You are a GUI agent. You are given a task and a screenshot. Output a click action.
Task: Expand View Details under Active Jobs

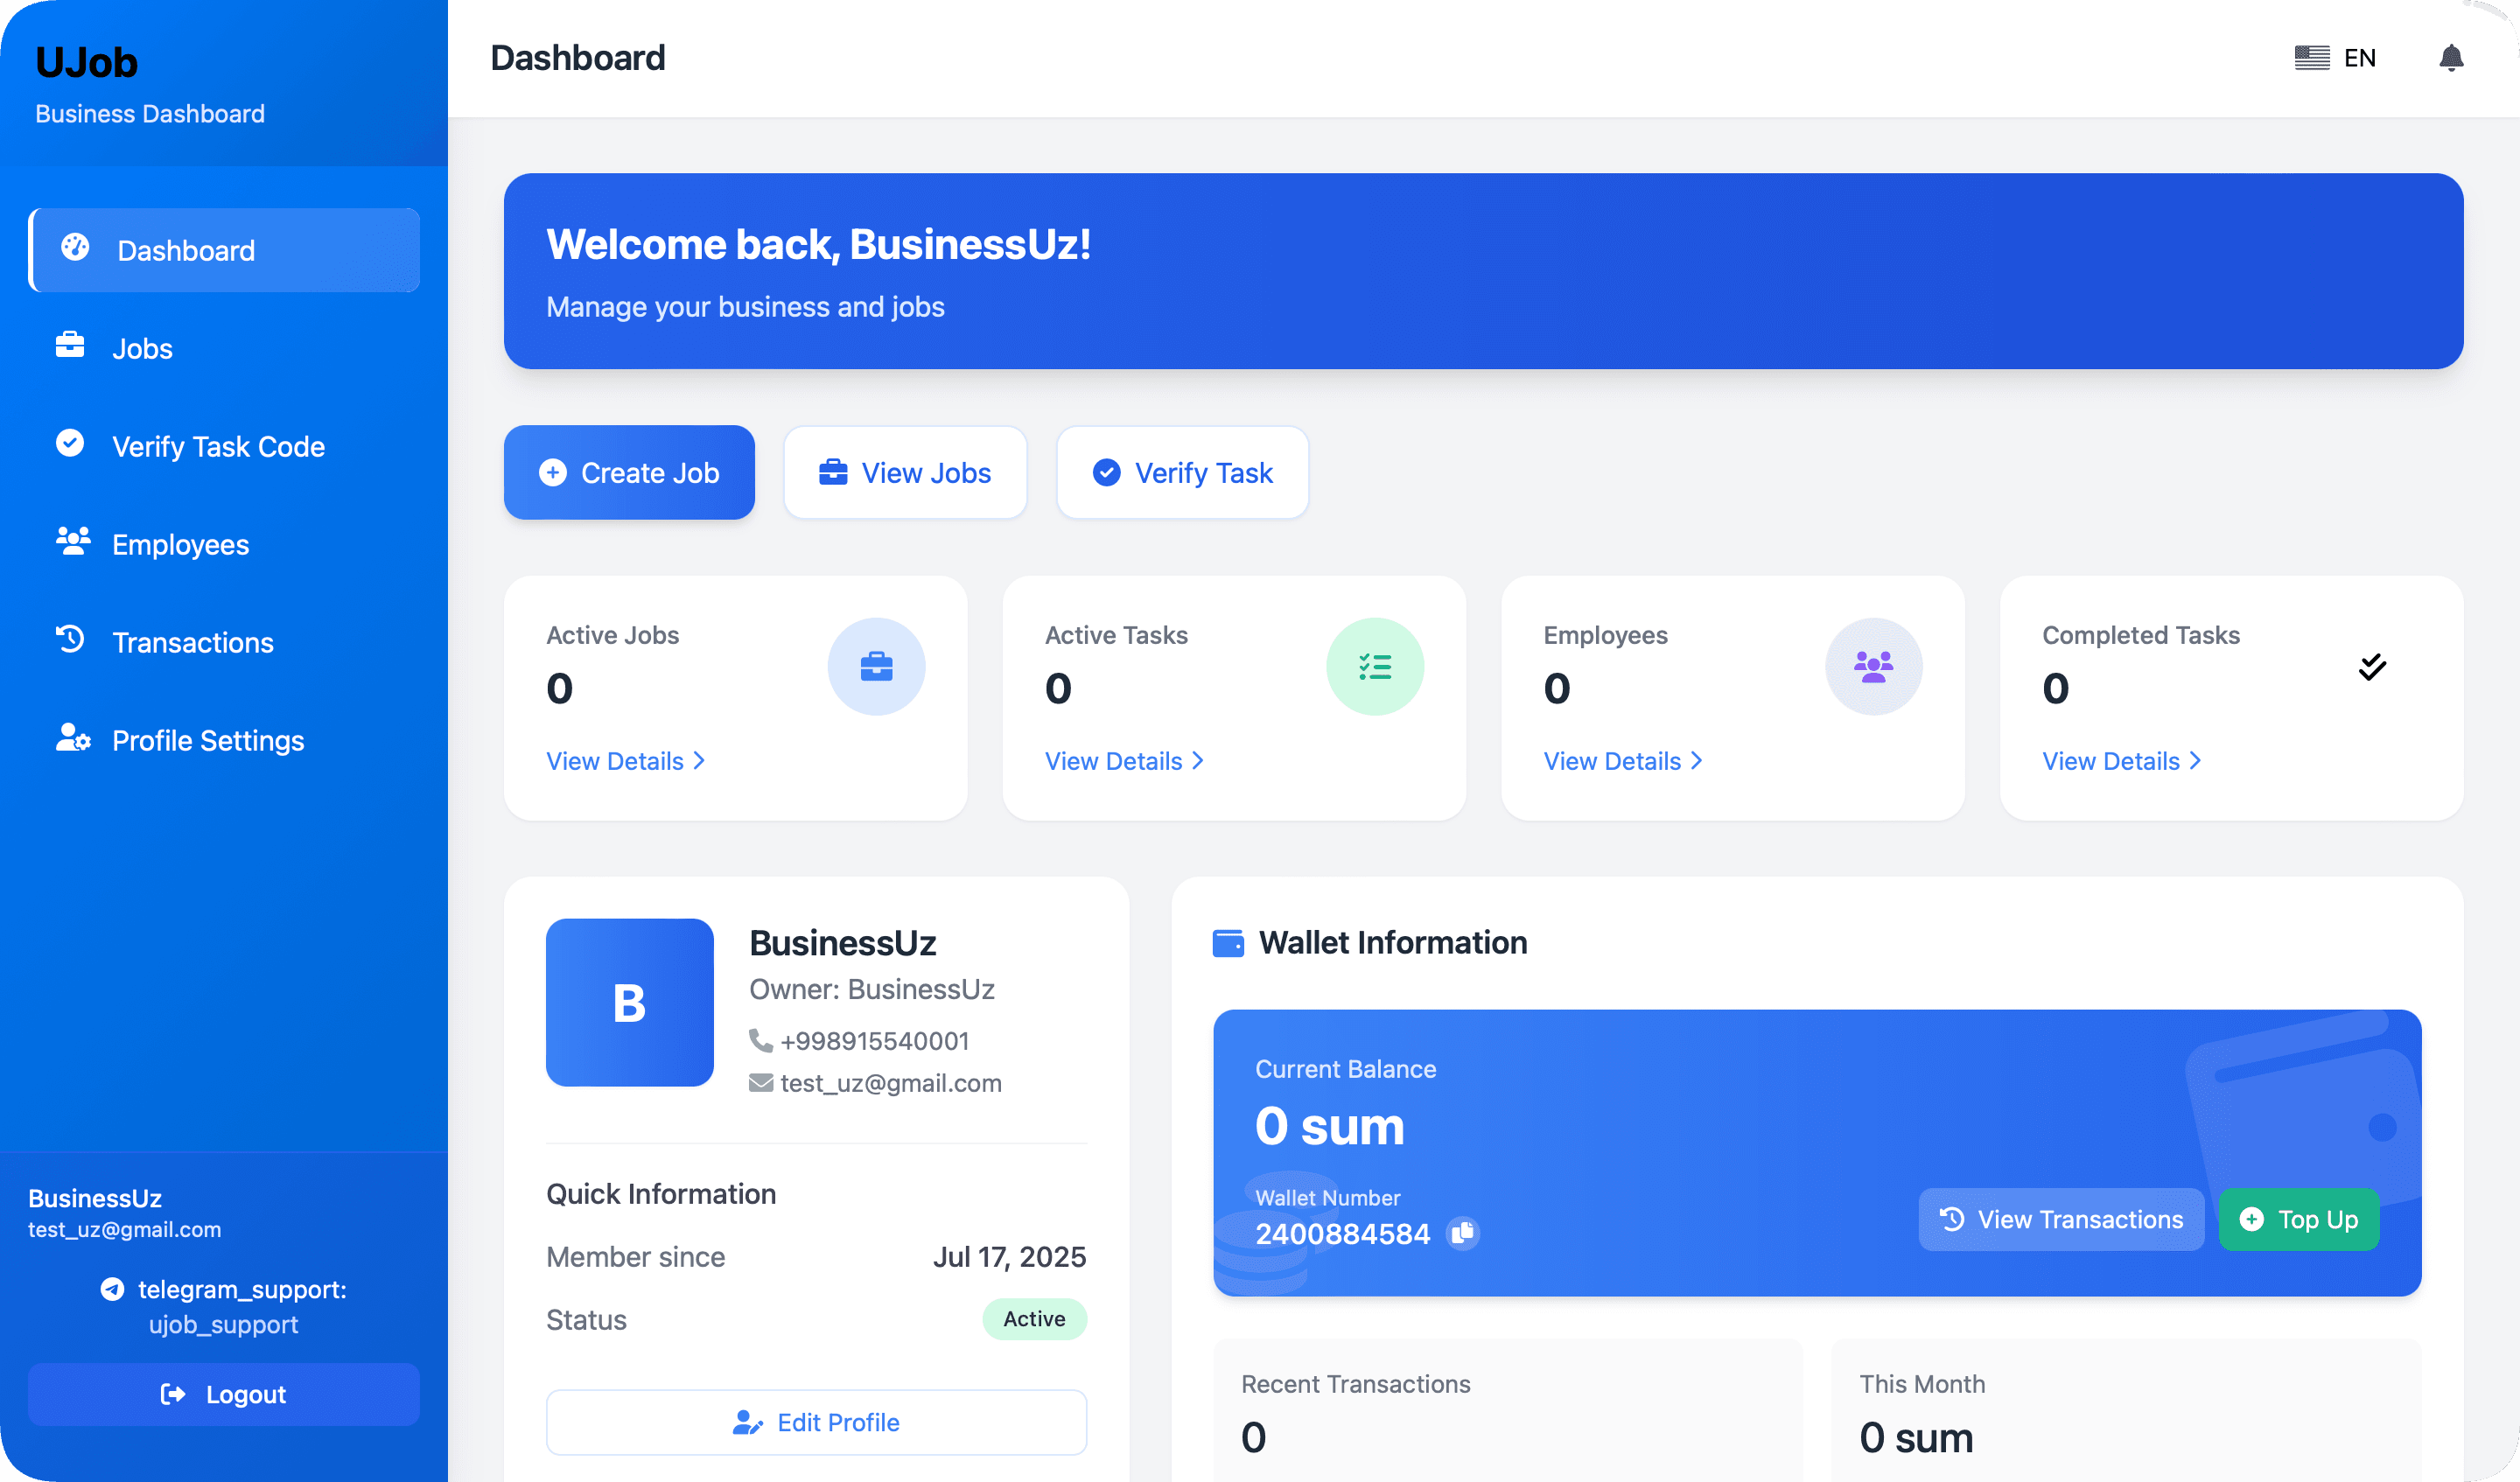[626, 761]
